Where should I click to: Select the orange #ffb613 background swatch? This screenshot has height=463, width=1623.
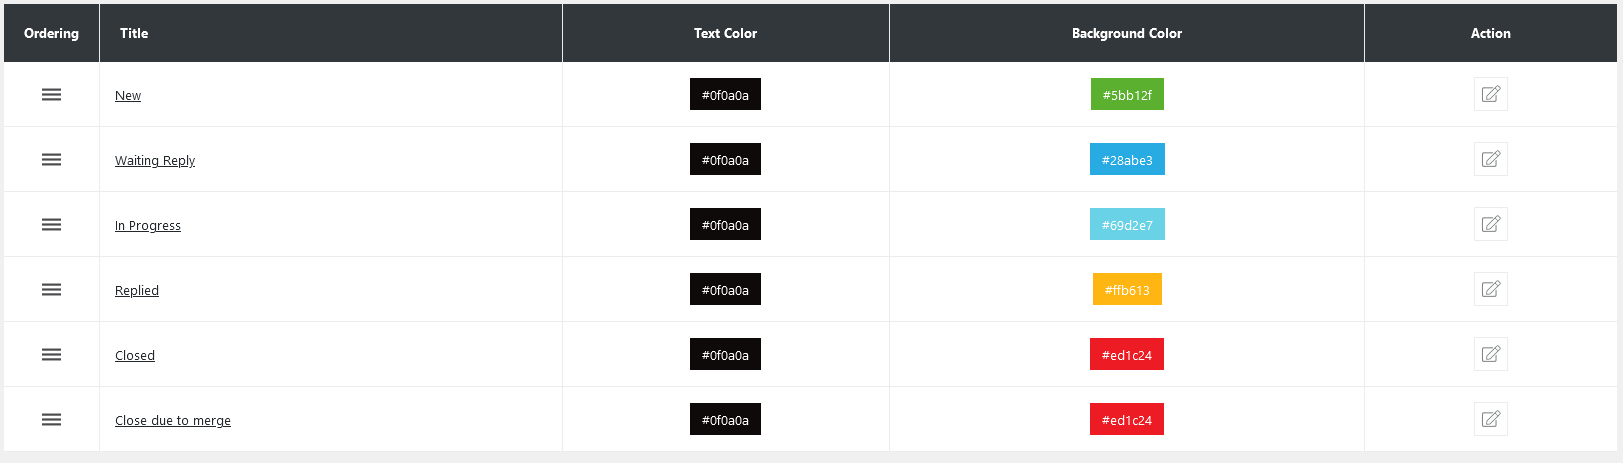[x=1127, y=290]
